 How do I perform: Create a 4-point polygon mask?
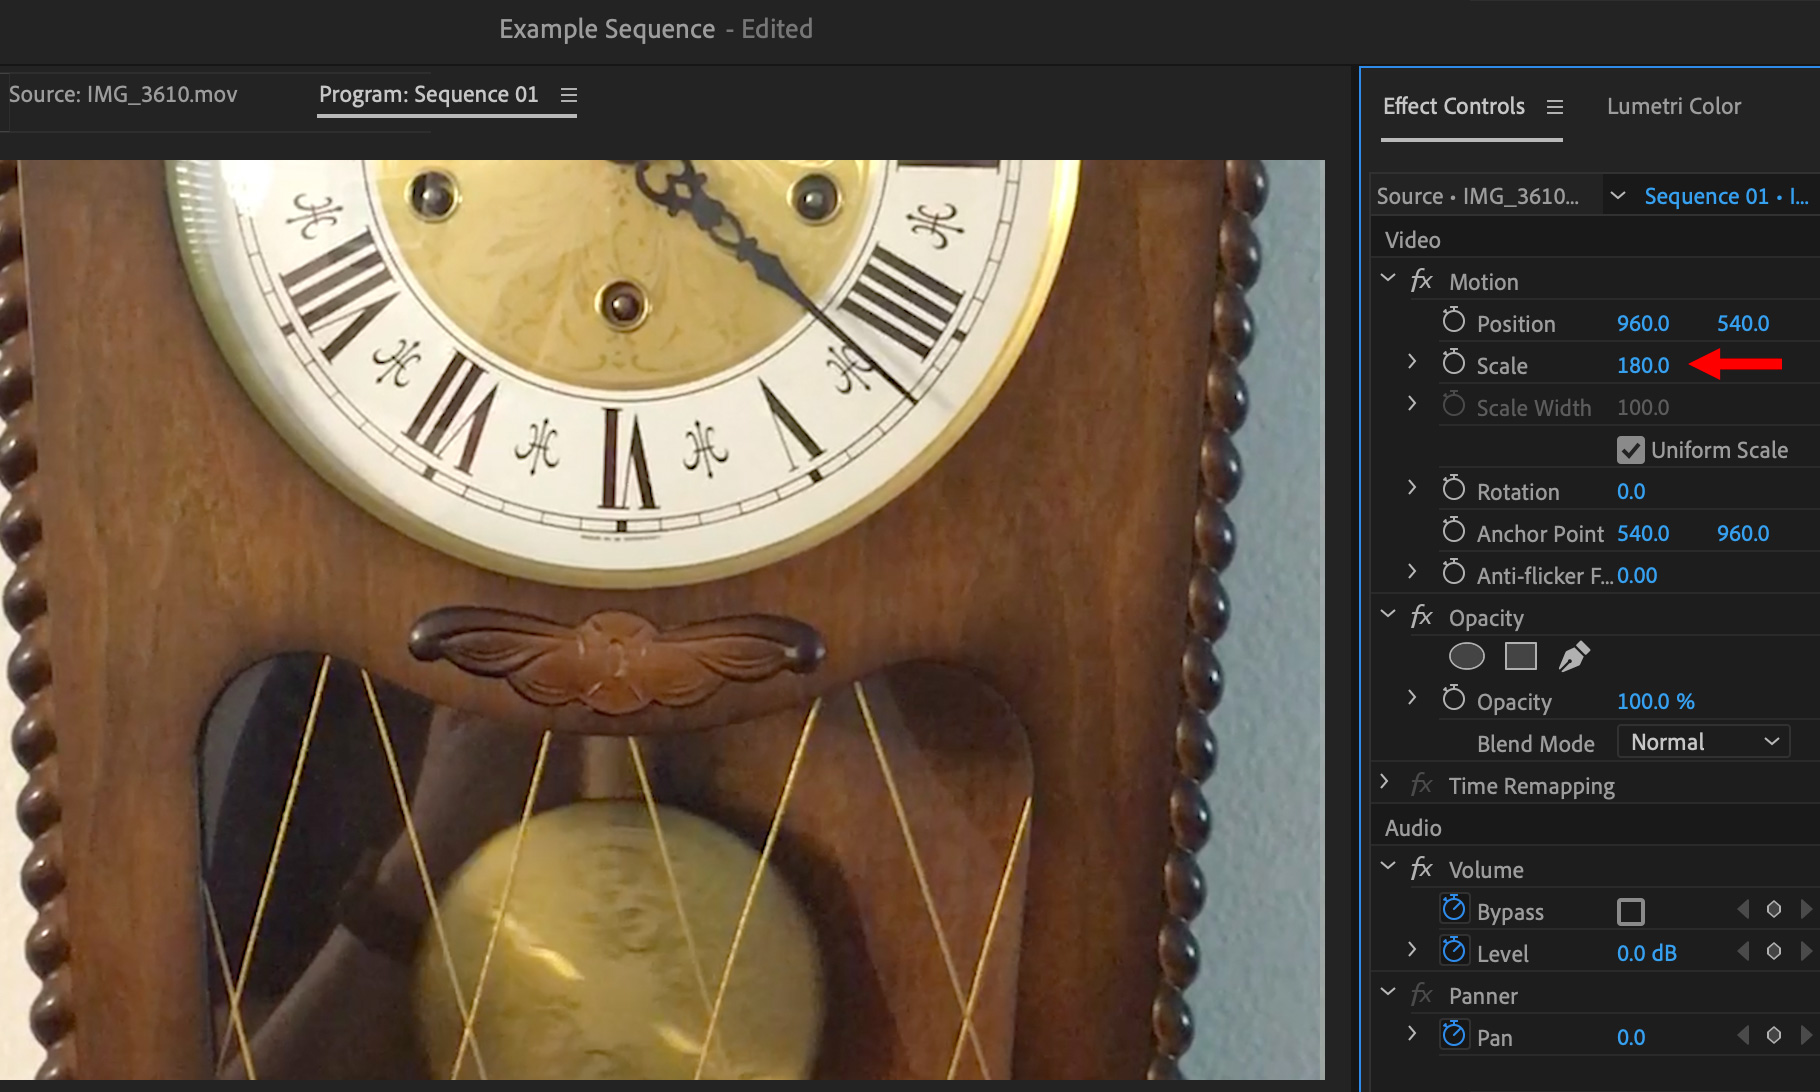point(1520,657)
